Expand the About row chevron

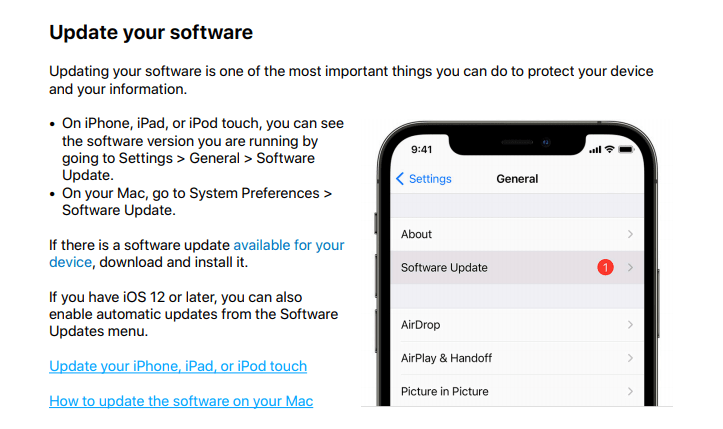point(630,234)
